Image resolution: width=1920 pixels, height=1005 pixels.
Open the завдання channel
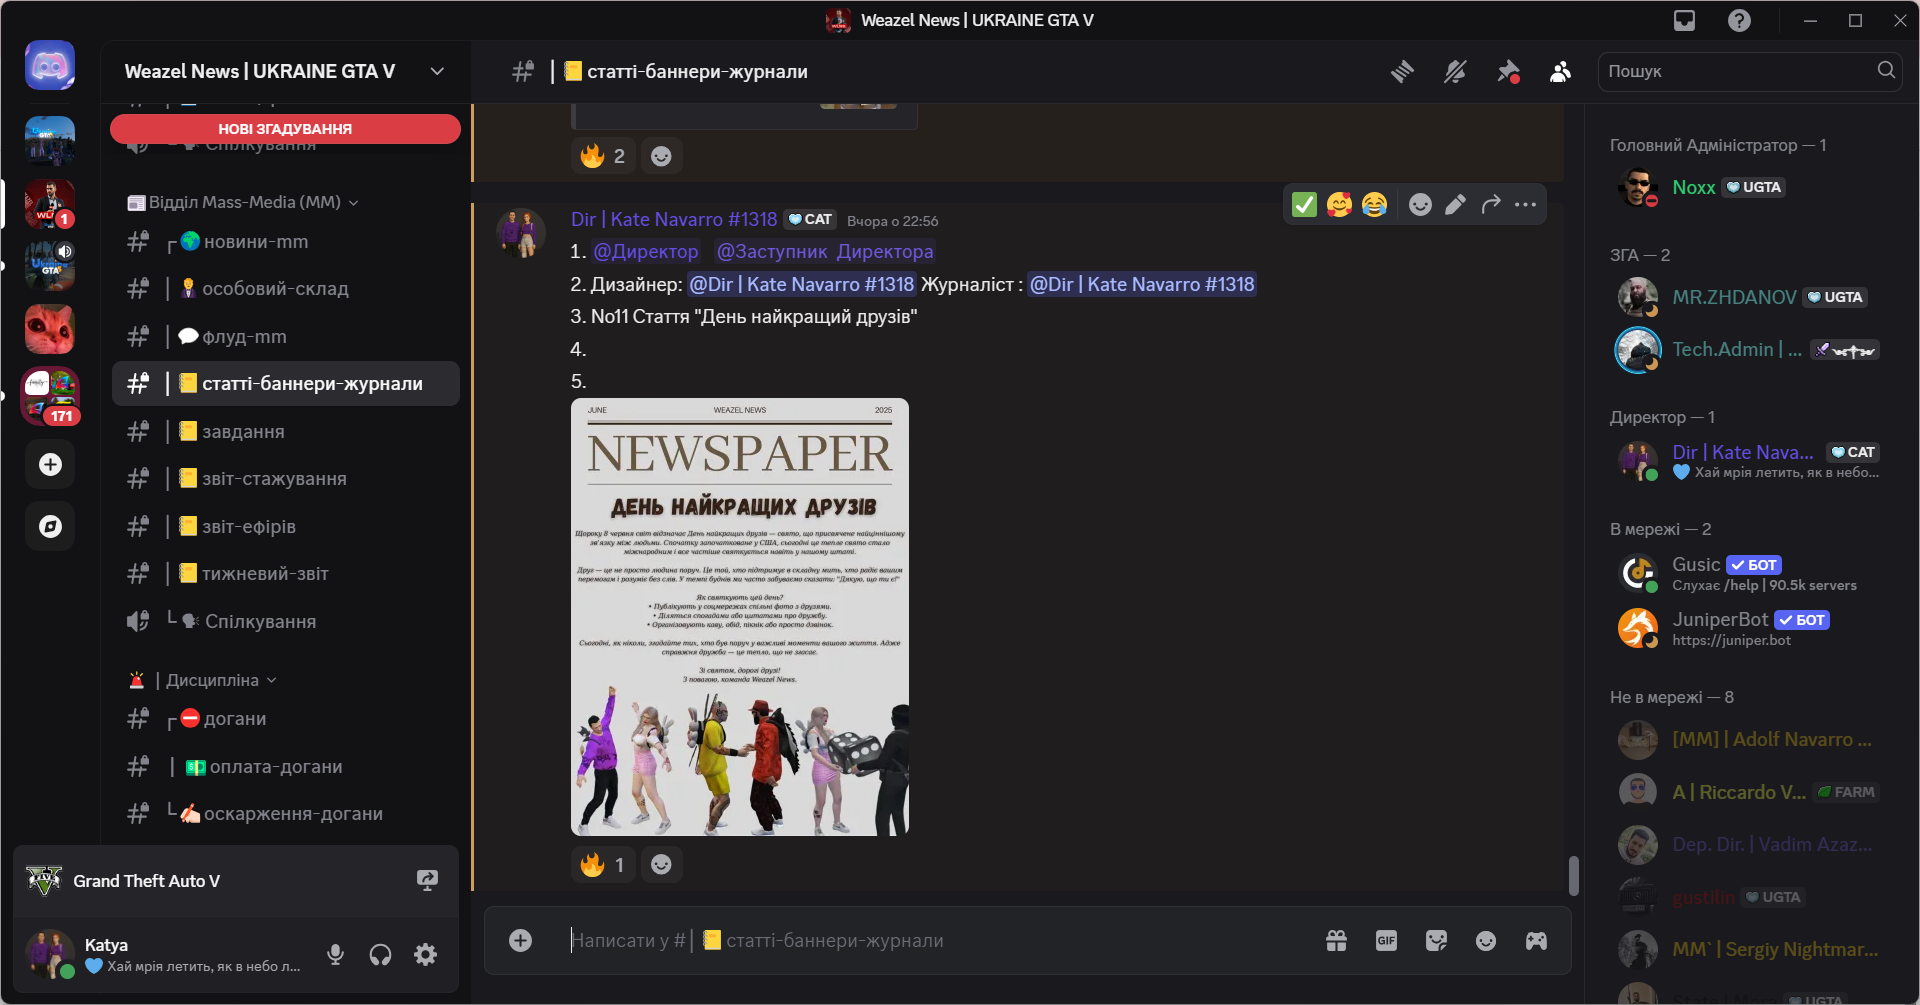click(x=285, y=432)
